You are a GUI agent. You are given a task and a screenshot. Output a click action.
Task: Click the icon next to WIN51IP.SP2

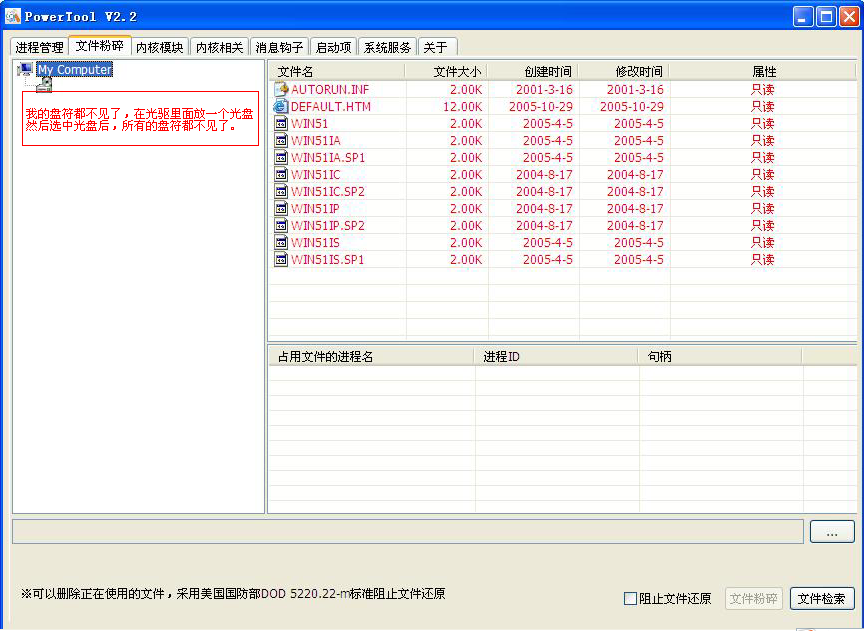[281, 226]
